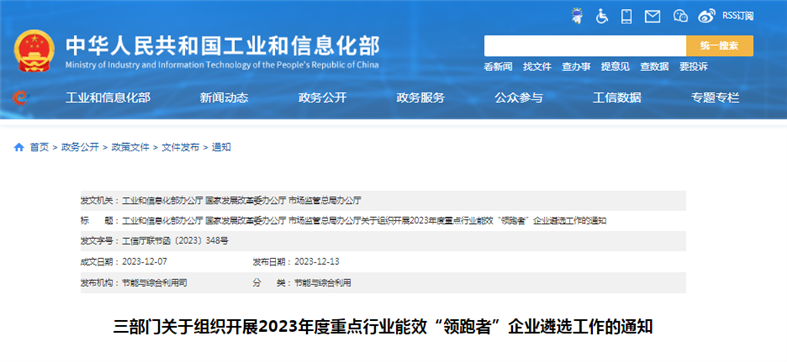Open 提意见 quick link
This screenshot has width=787, height=362.
pos(615,67)
